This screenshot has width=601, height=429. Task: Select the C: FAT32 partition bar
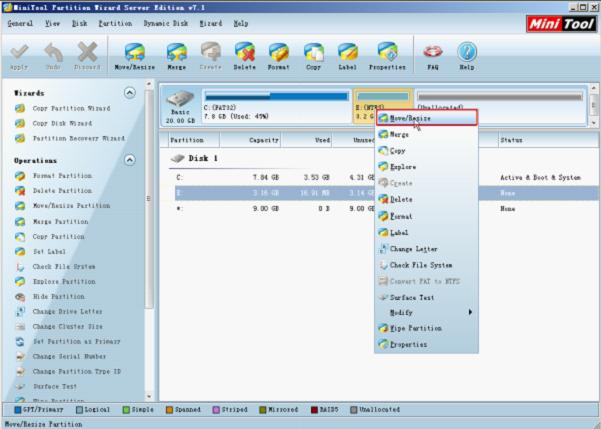276,106
